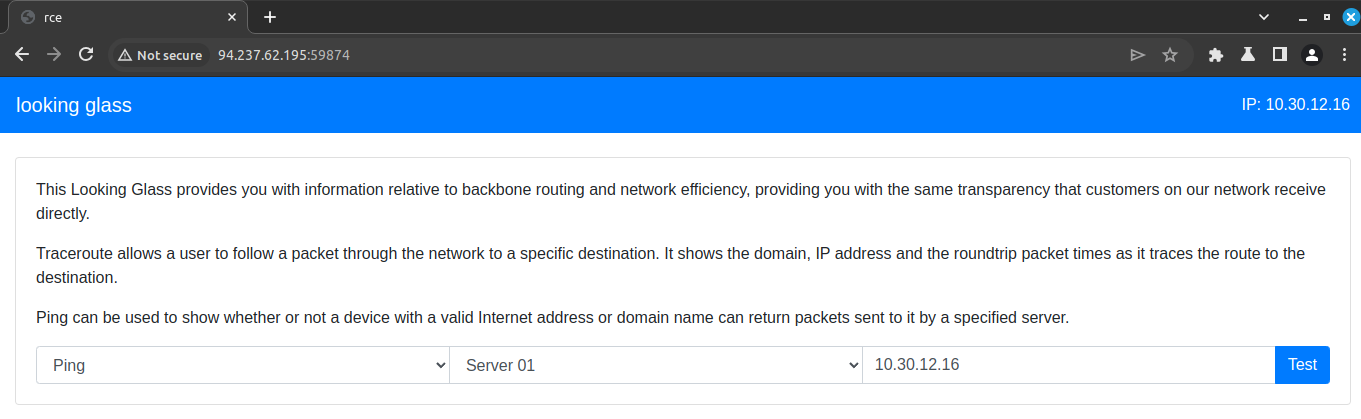
Task: Click the share page arrow icon
Action: 1137,55
